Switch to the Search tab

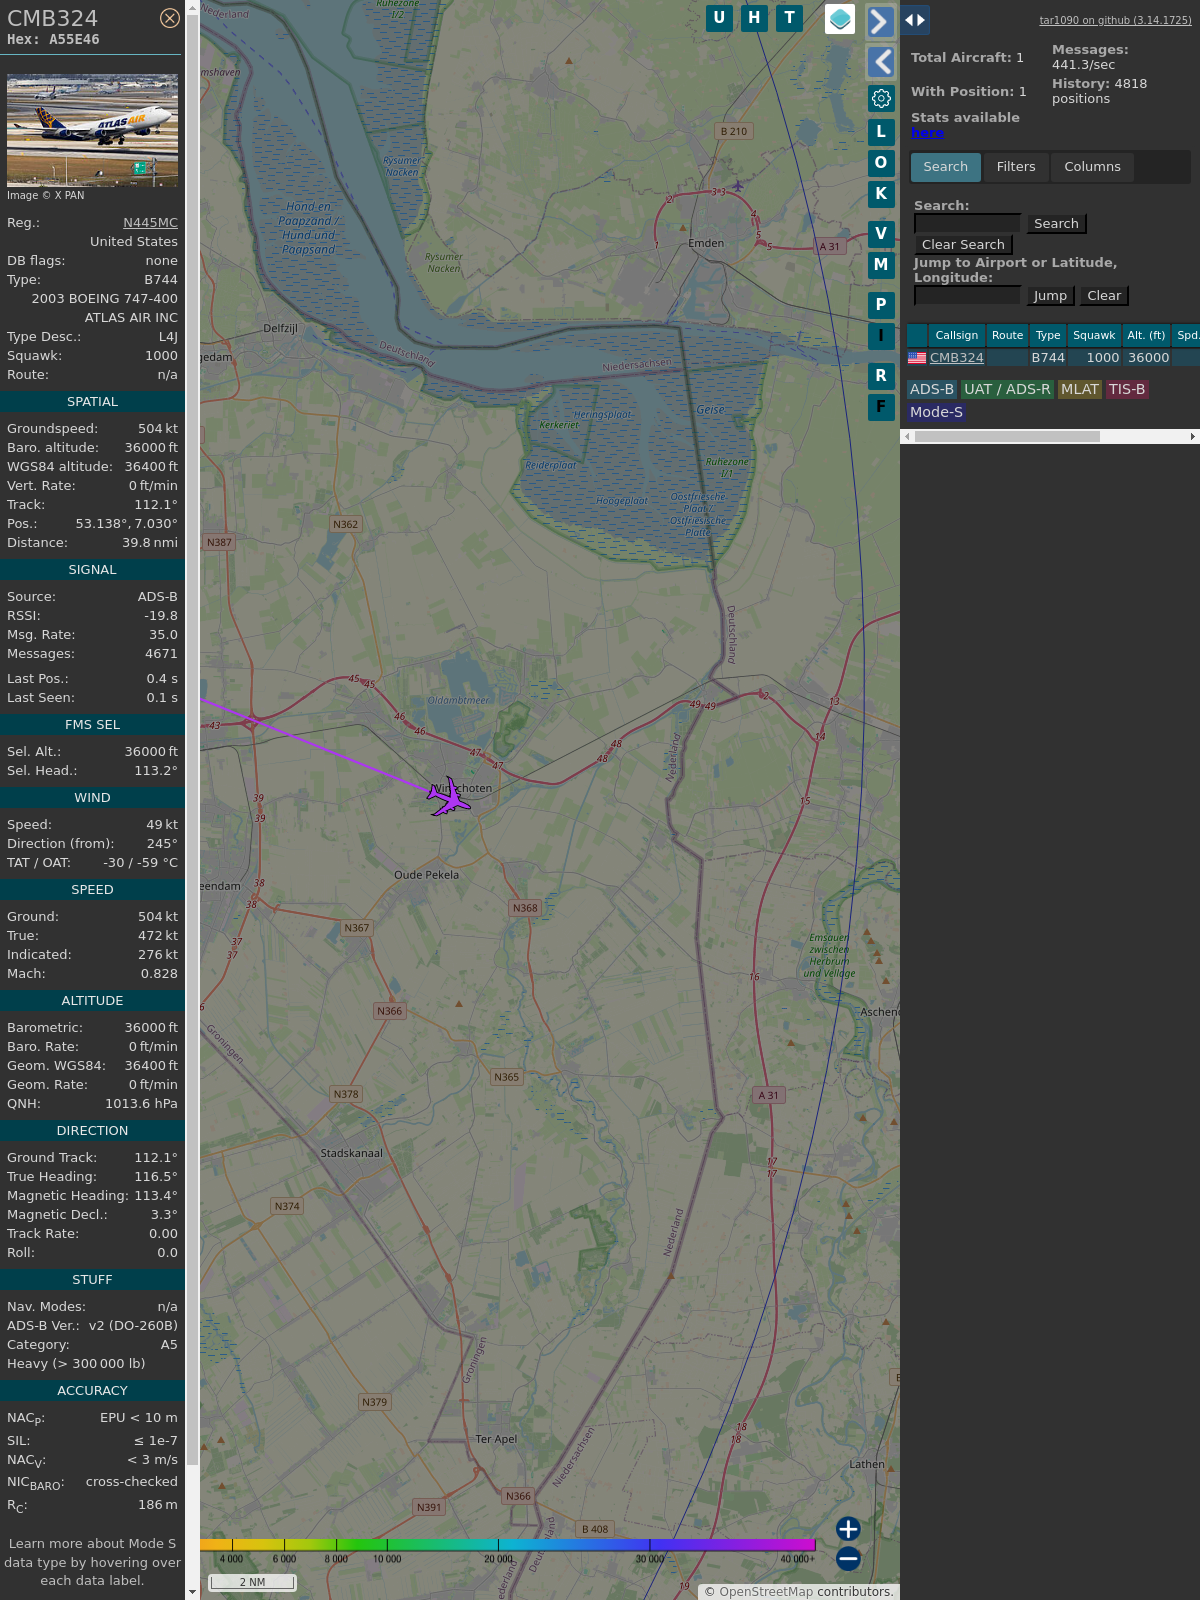click(946, 167)
